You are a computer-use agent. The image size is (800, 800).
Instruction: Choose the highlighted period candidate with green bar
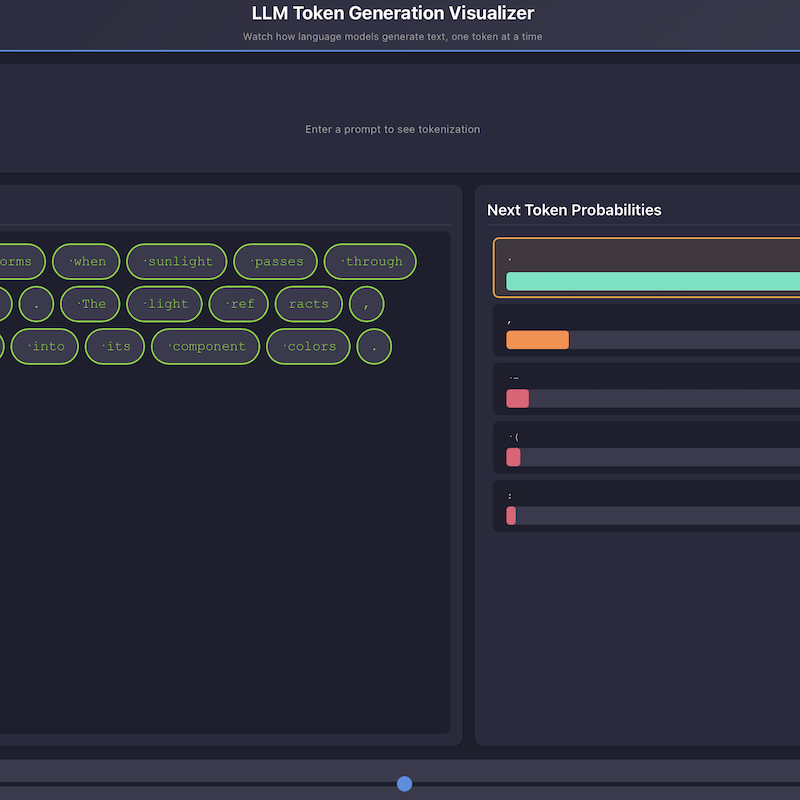click(650, 268)
